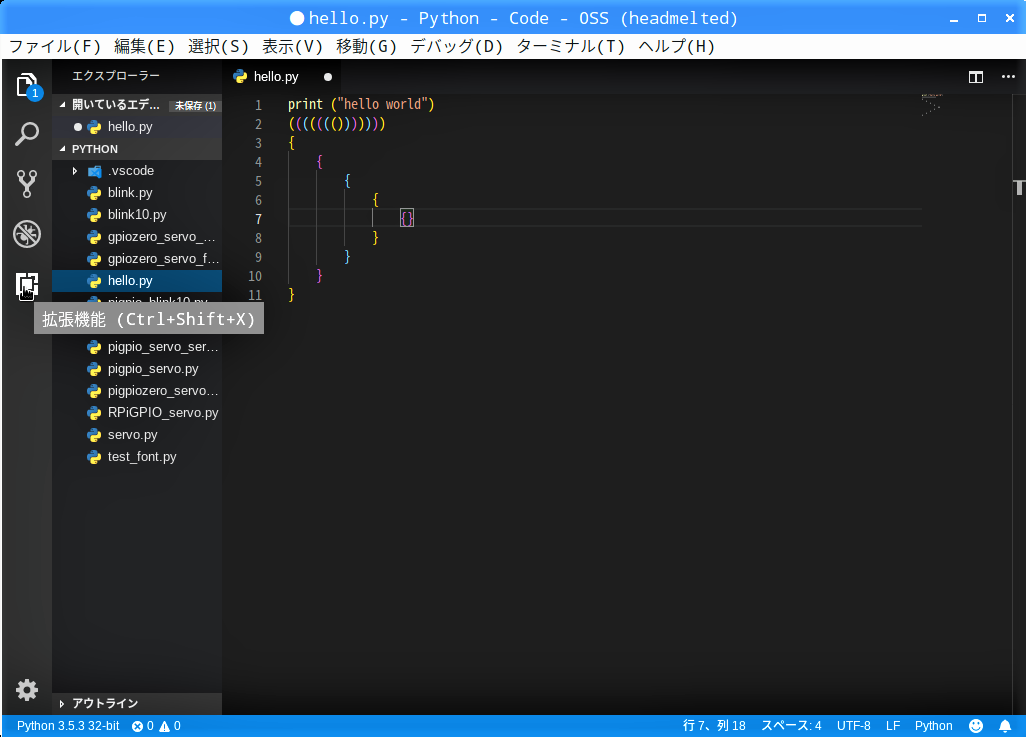Screen dimensions: 1026x737
Task: Open the Extensions view icon
Action: [27, 286]
